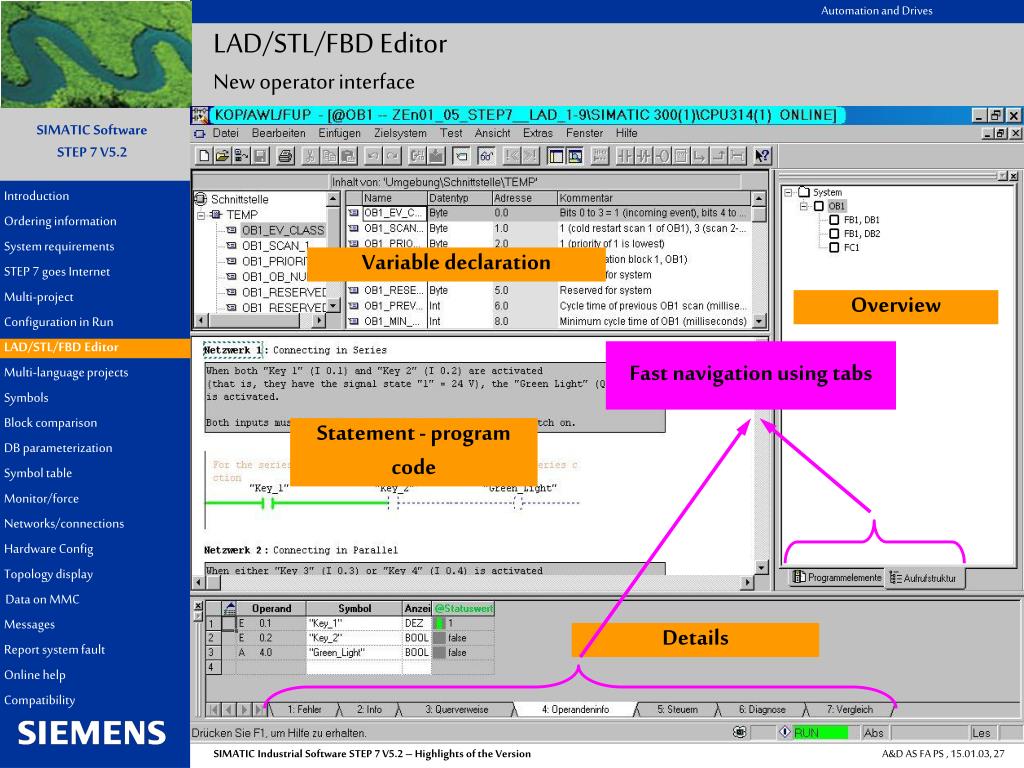Select FC1 in the overview tree
The height and width of the screenshot is (768, 1024).
coord(851,248)
